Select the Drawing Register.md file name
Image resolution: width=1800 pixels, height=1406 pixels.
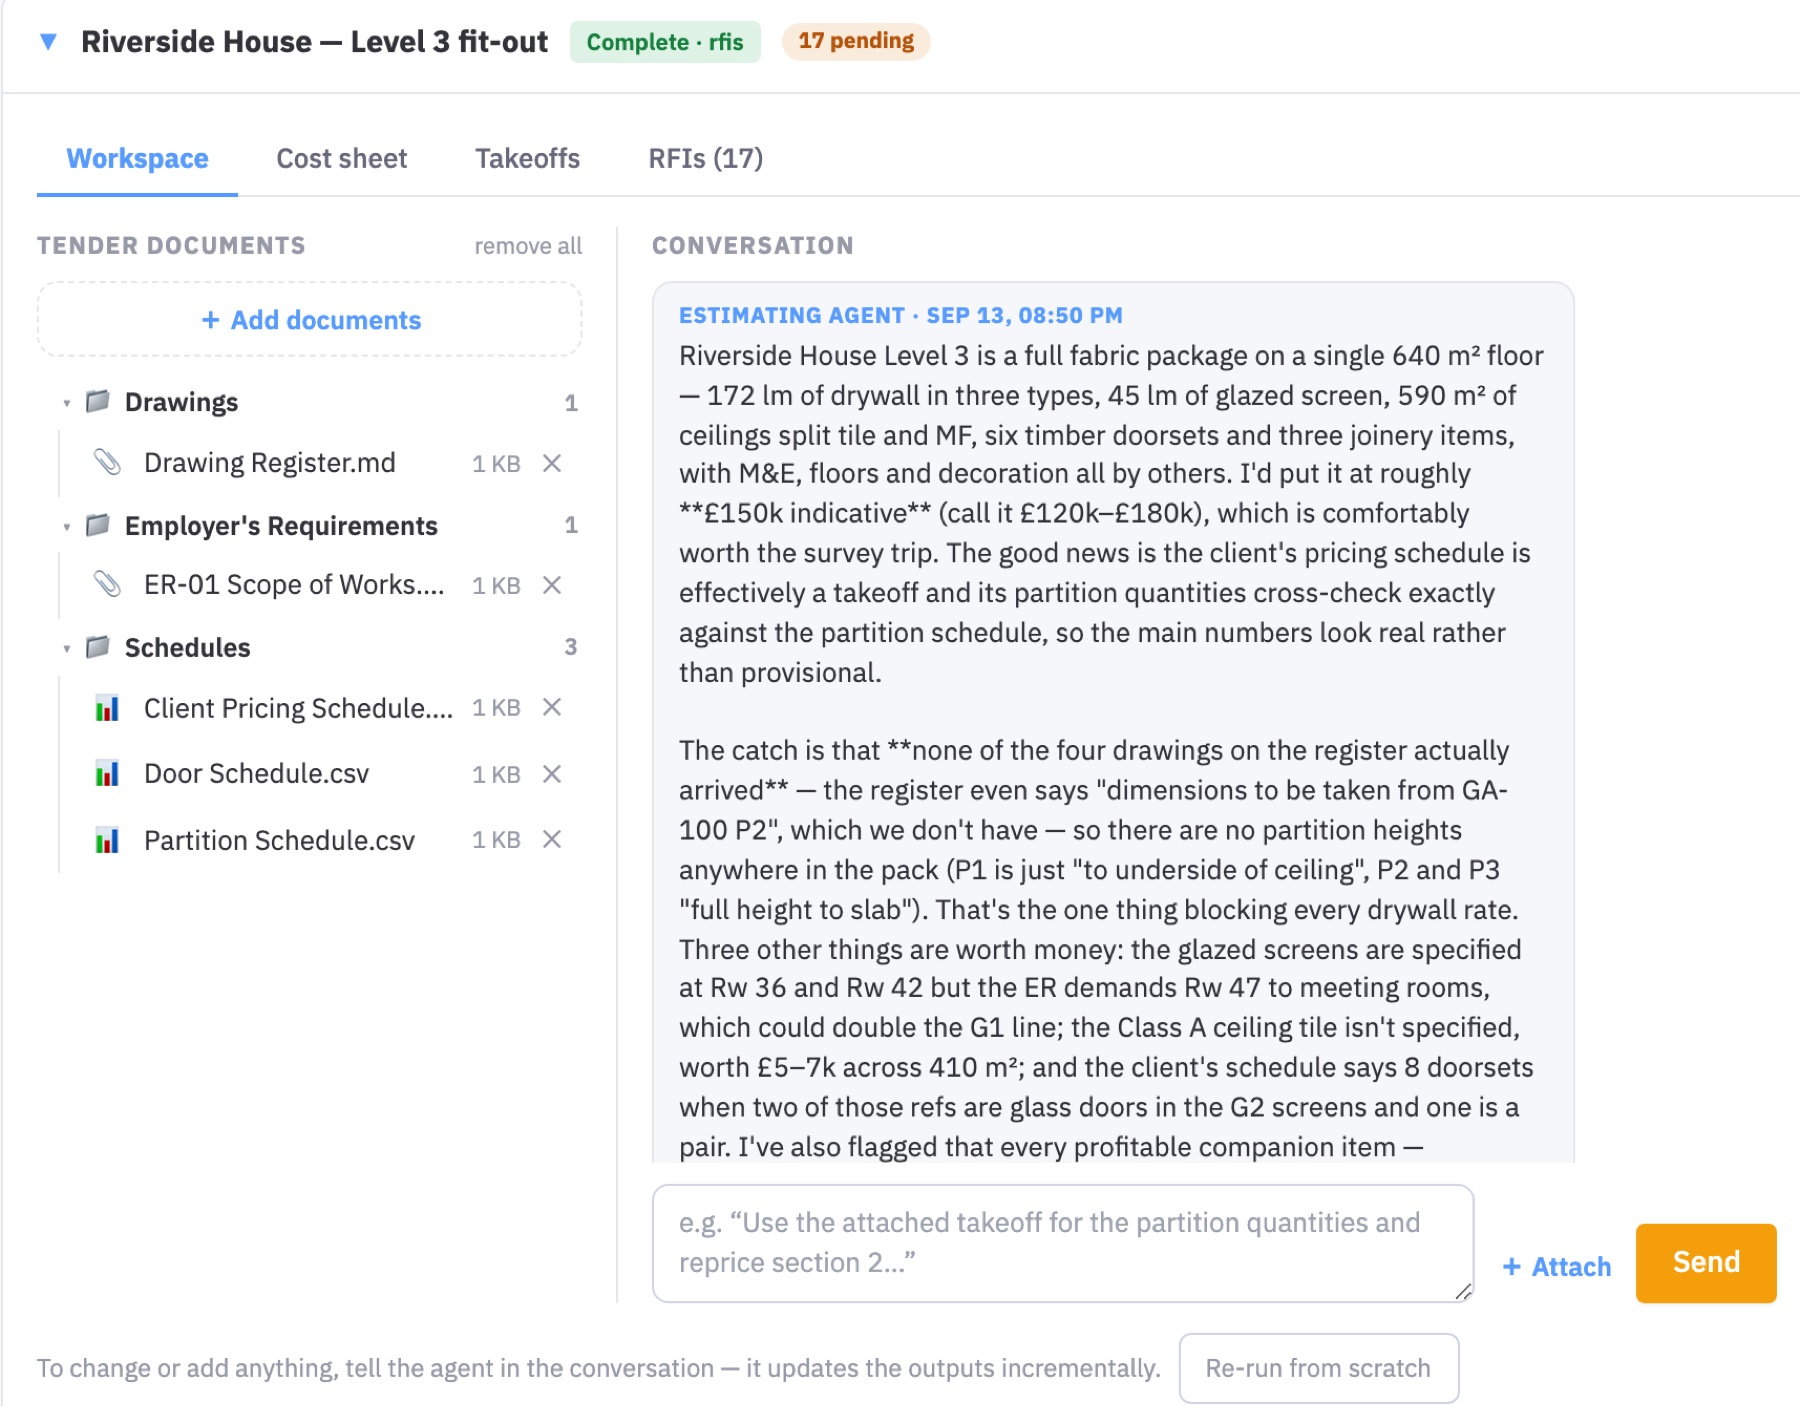[x=270, y=463]
